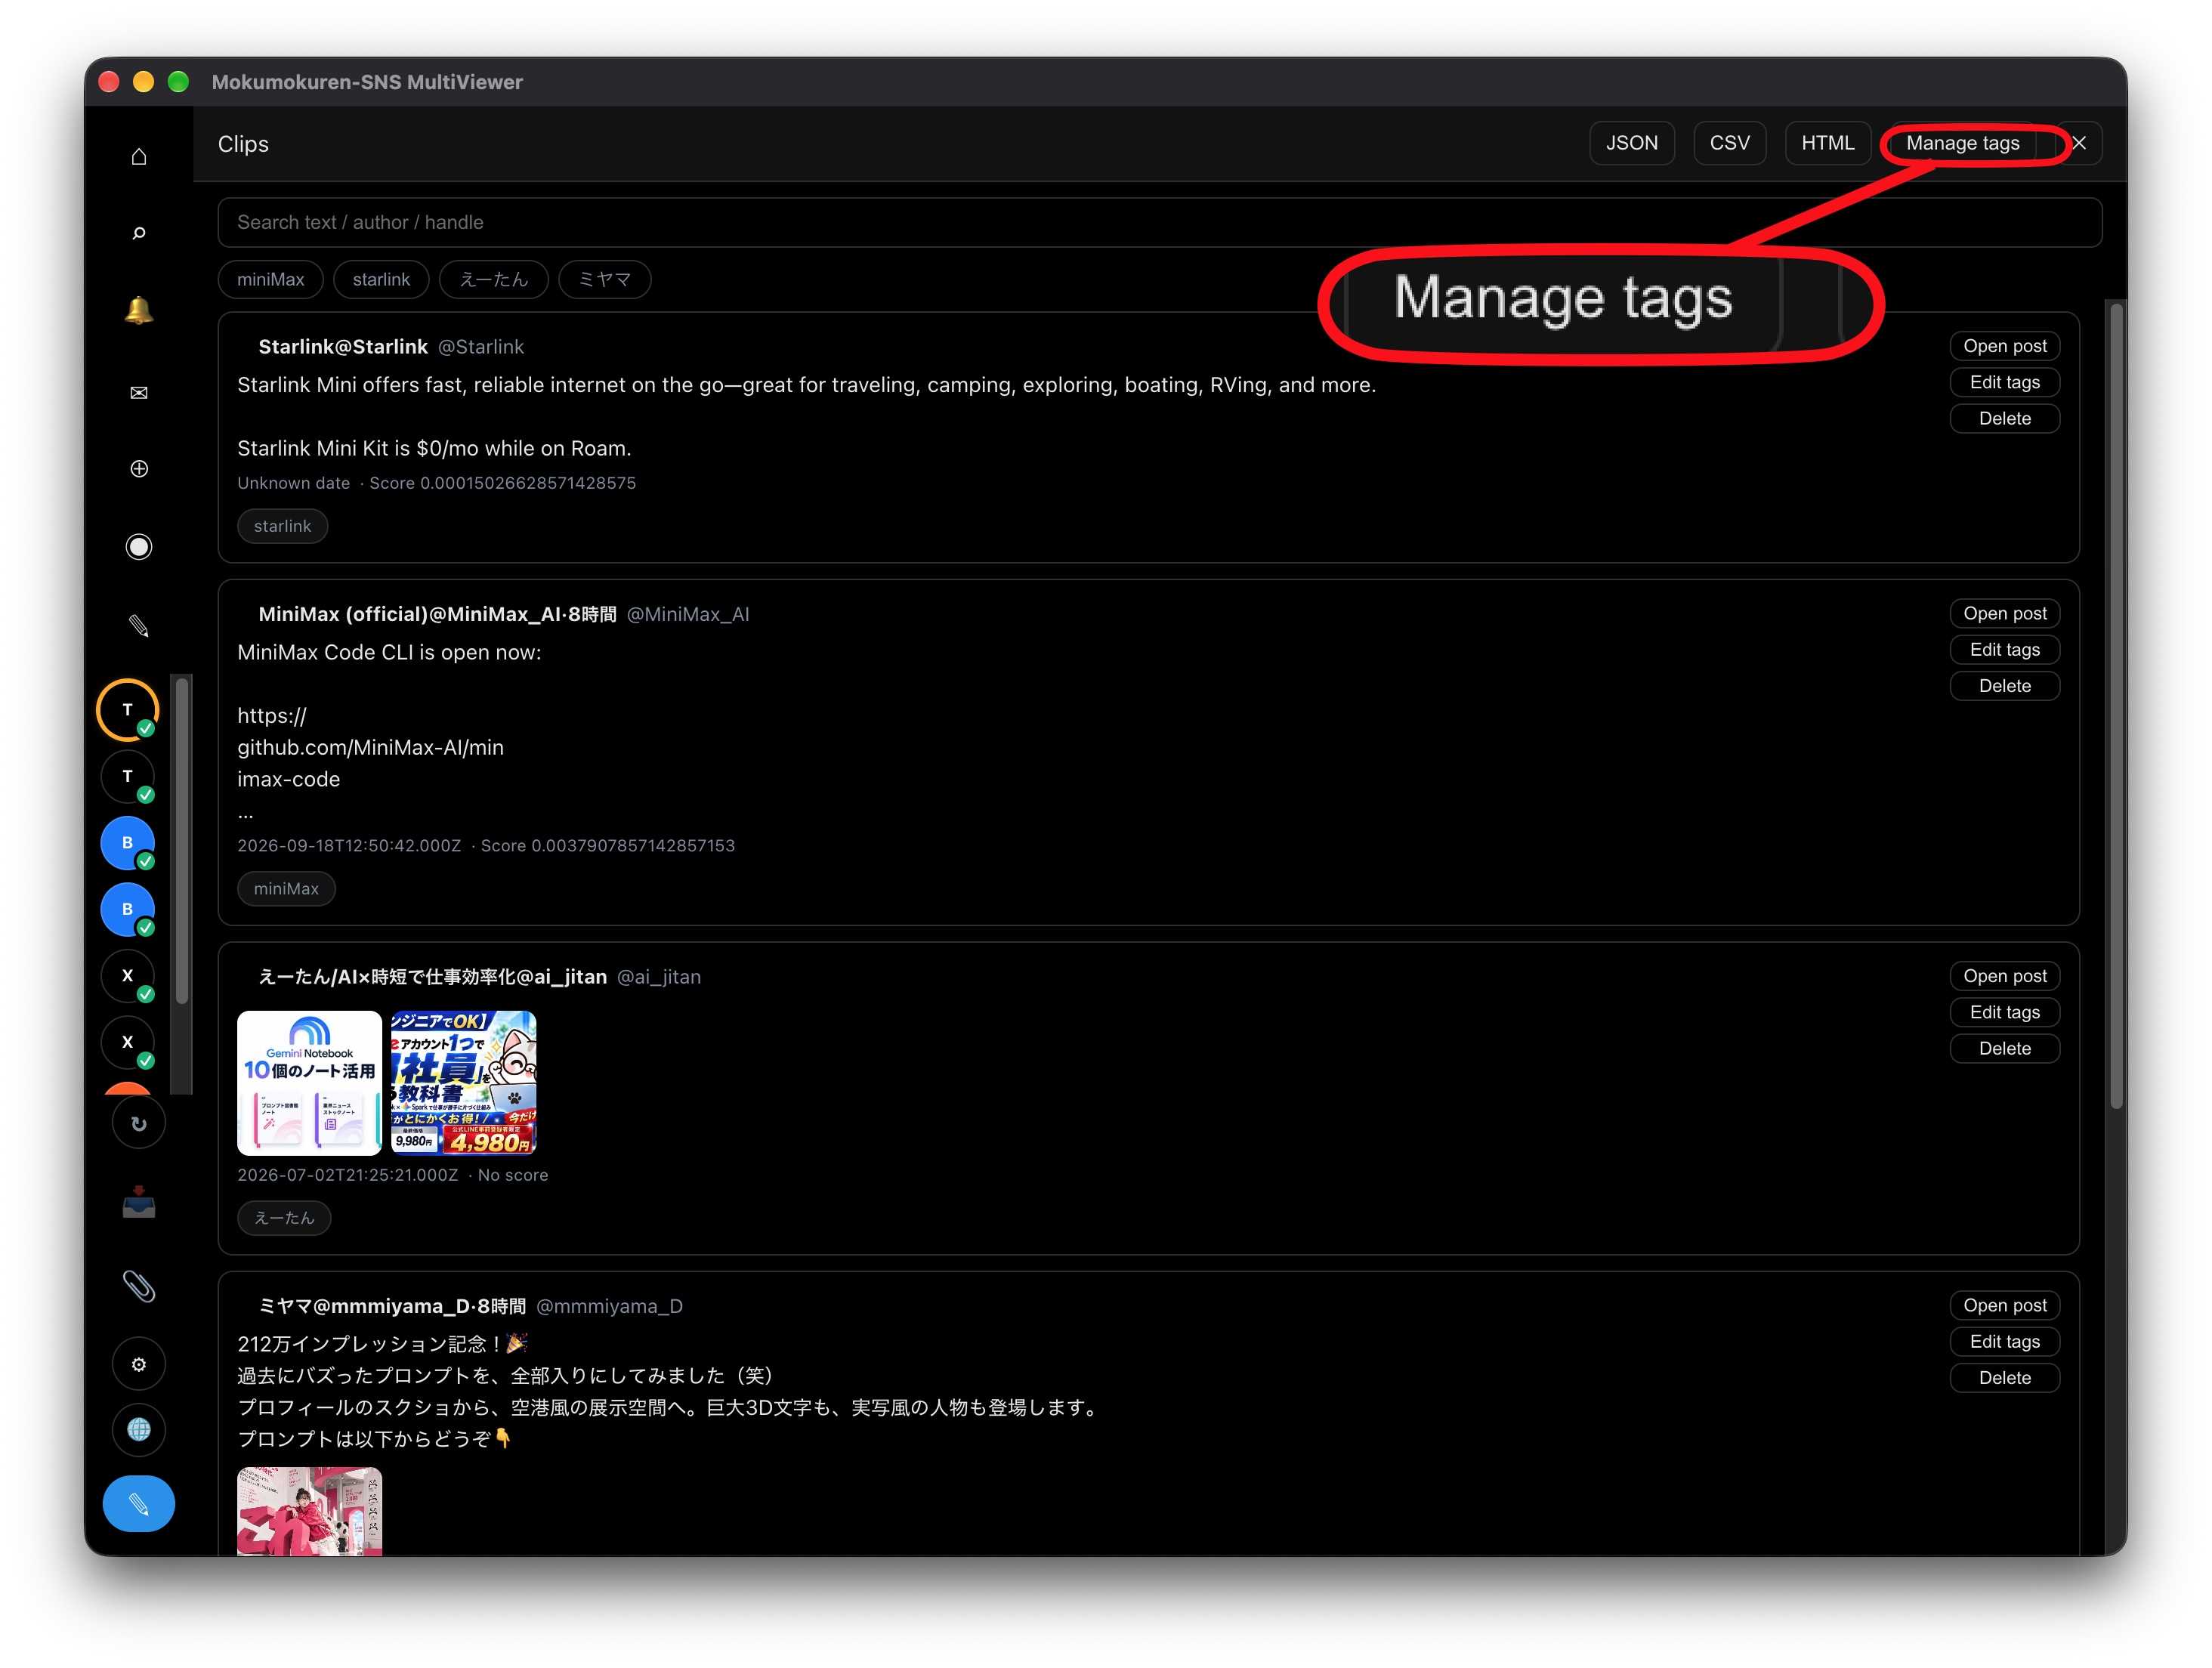2212x1668 pixels.
Task: Open post for the Starlink clip
Action: [2005, 346]
